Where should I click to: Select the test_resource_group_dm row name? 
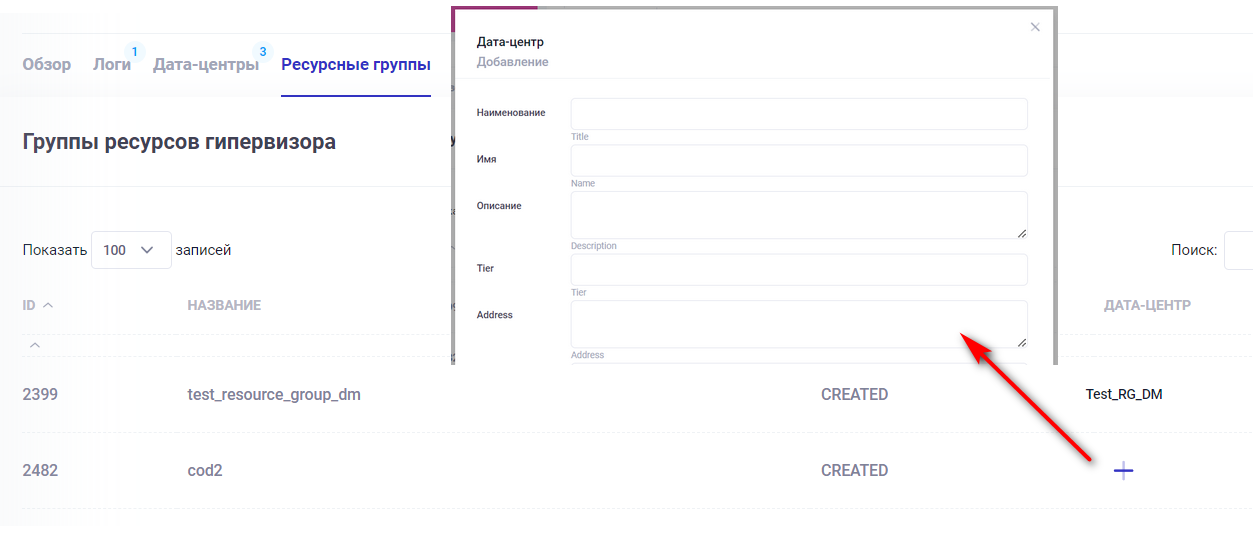274,395
